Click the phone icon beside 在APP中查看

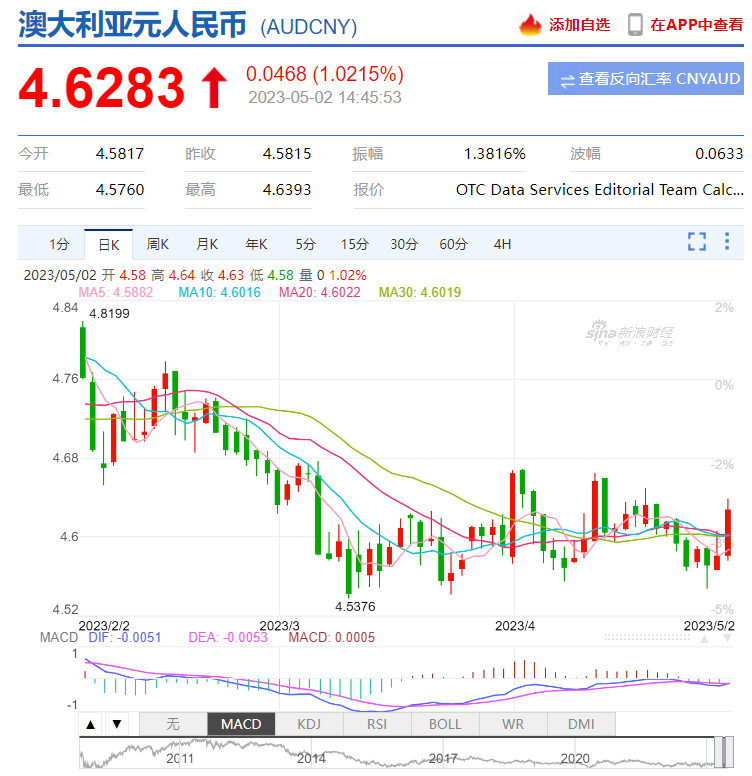click(635, 25)
